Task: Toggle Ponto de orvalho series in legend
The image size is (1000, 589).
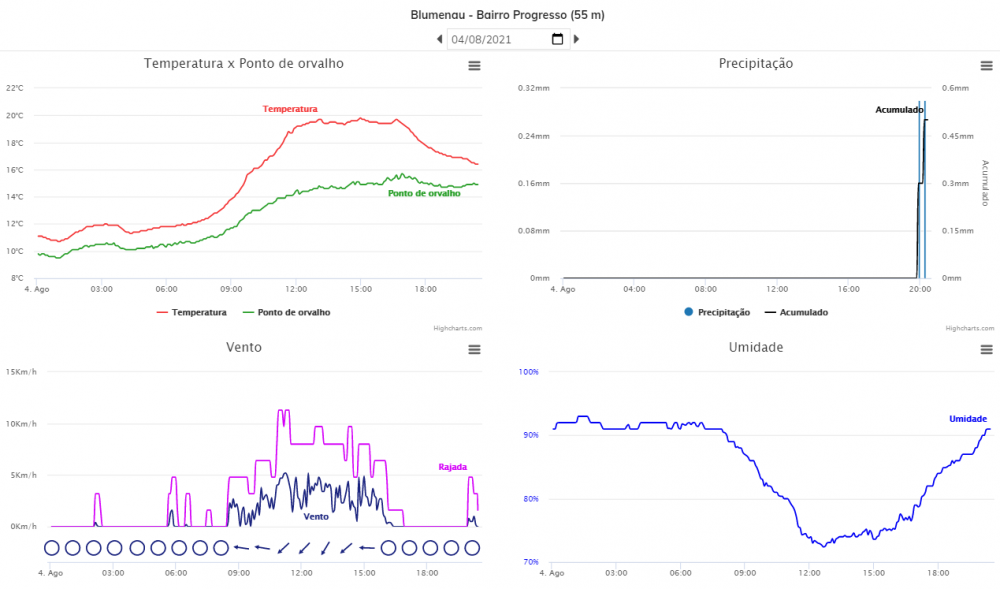Action: tap(286, 312)
